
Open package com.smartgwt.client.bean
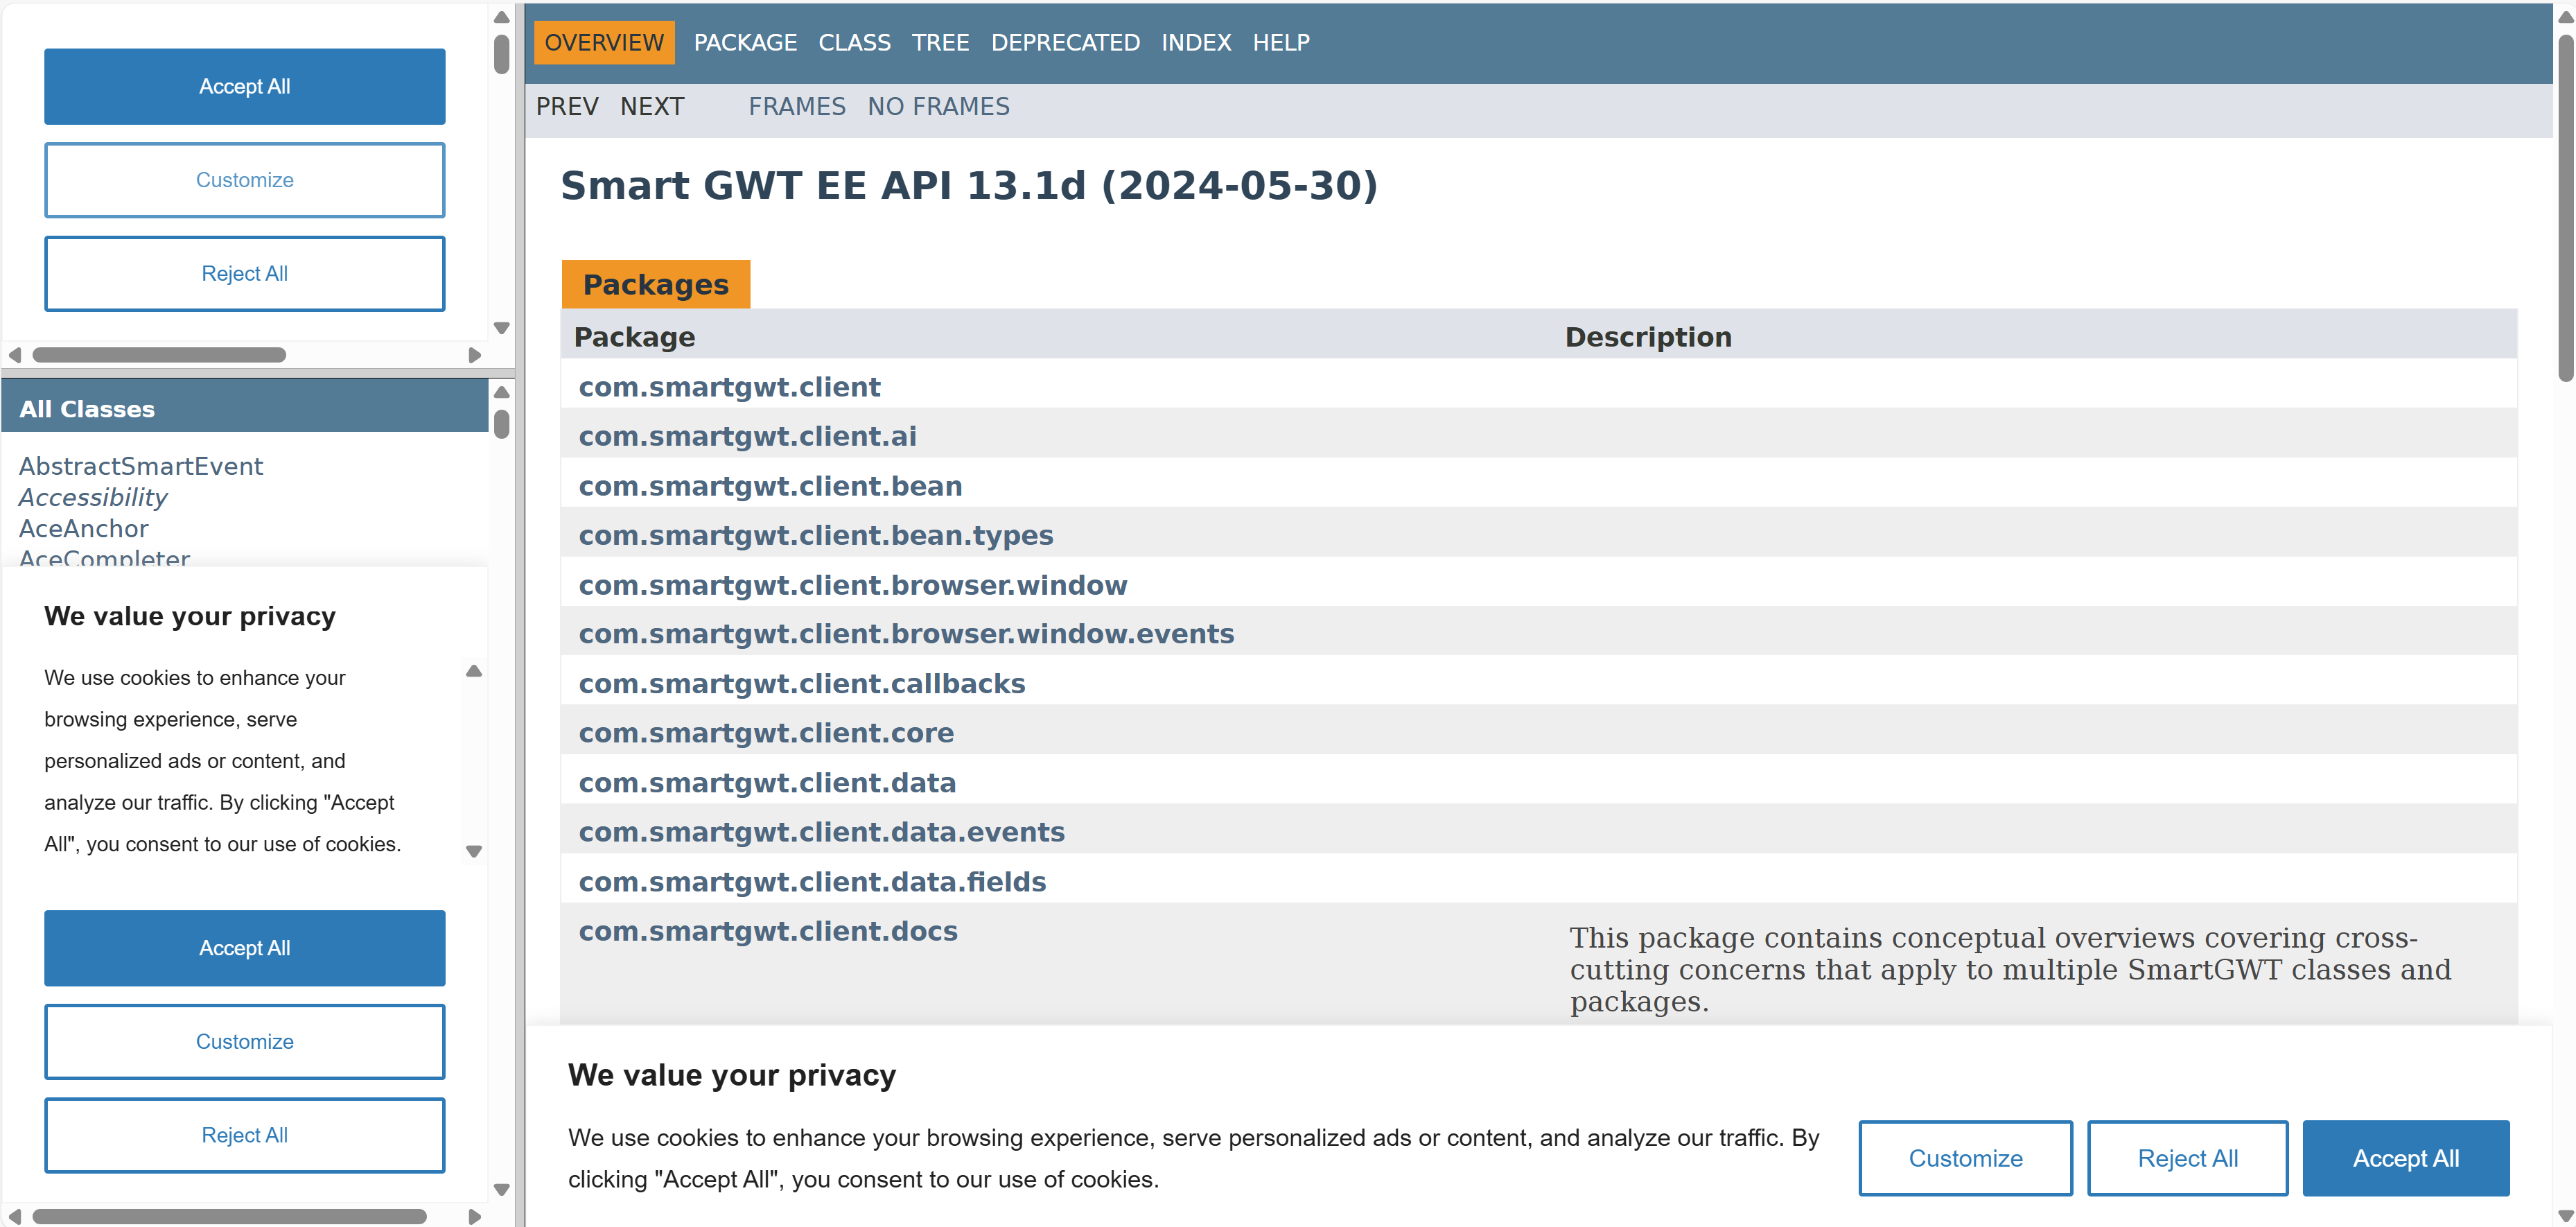point(770,486)
